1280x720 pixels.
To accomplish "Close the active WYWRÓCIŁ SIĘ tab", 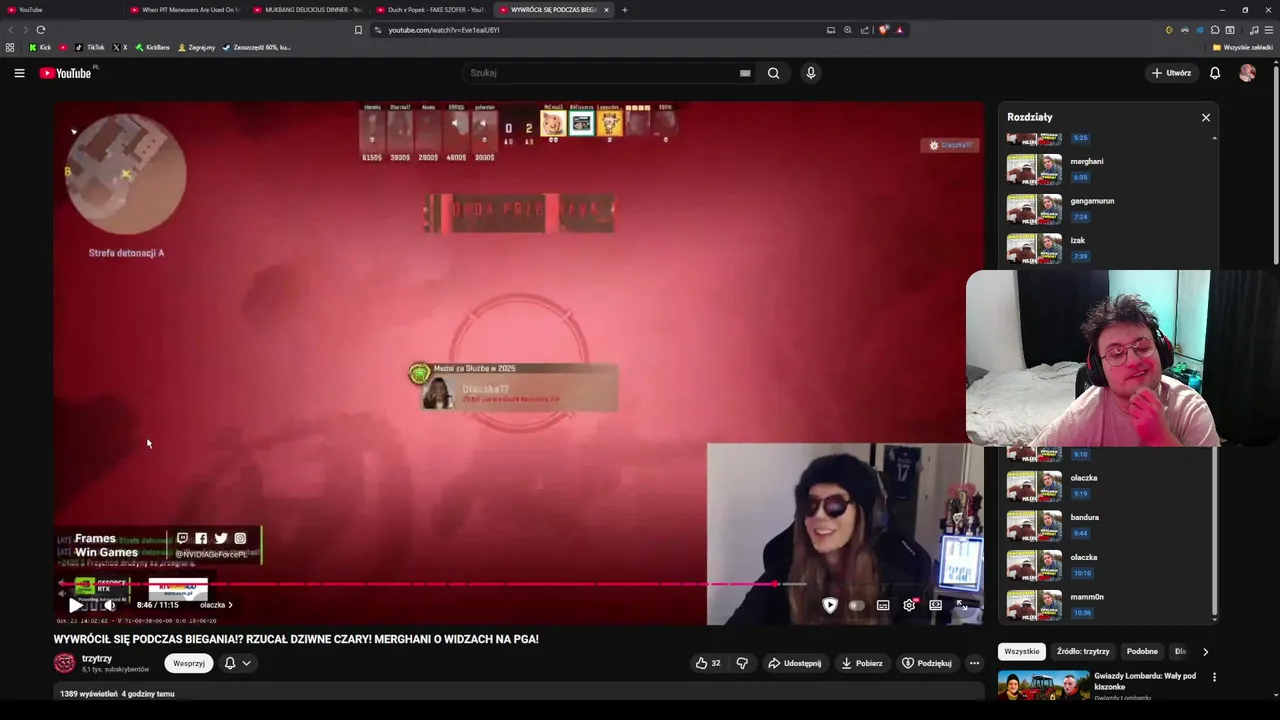I will pos(606,10).
